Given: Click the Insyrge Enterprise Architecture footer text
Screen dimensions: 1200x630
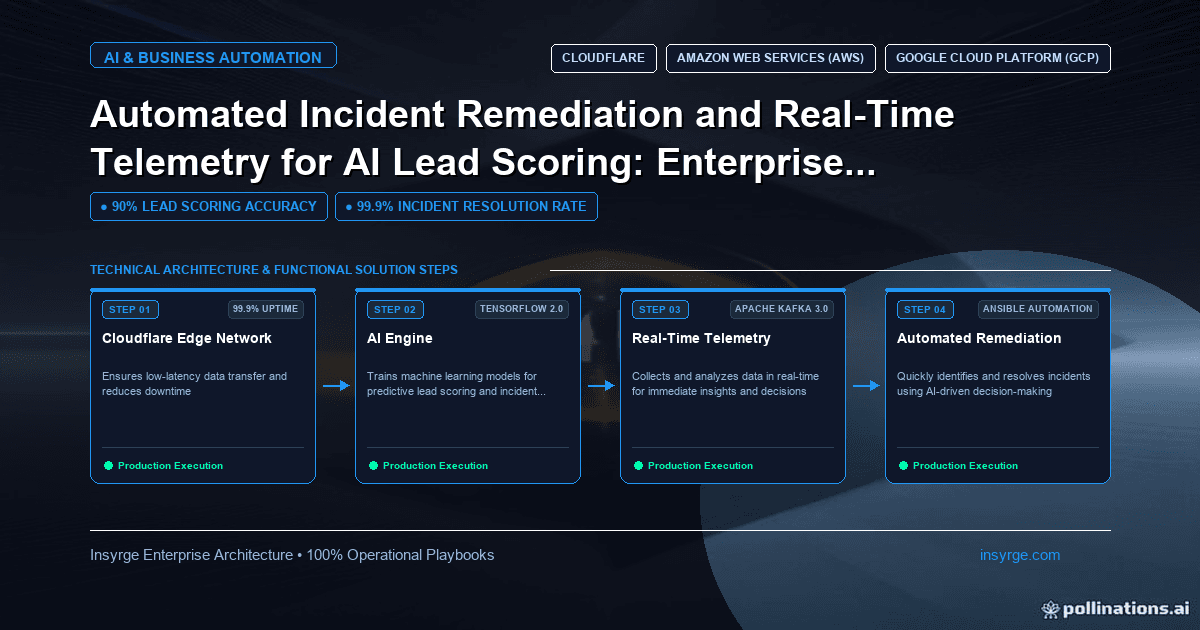Looking at the screenshot, I should [292, 555].
